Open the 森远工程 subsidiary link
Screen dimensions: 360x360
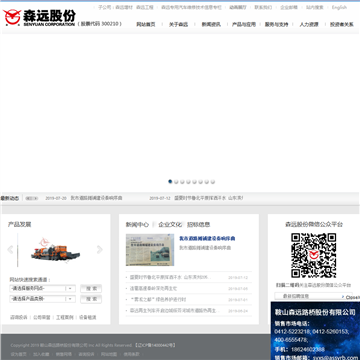[x=145, y=7]
